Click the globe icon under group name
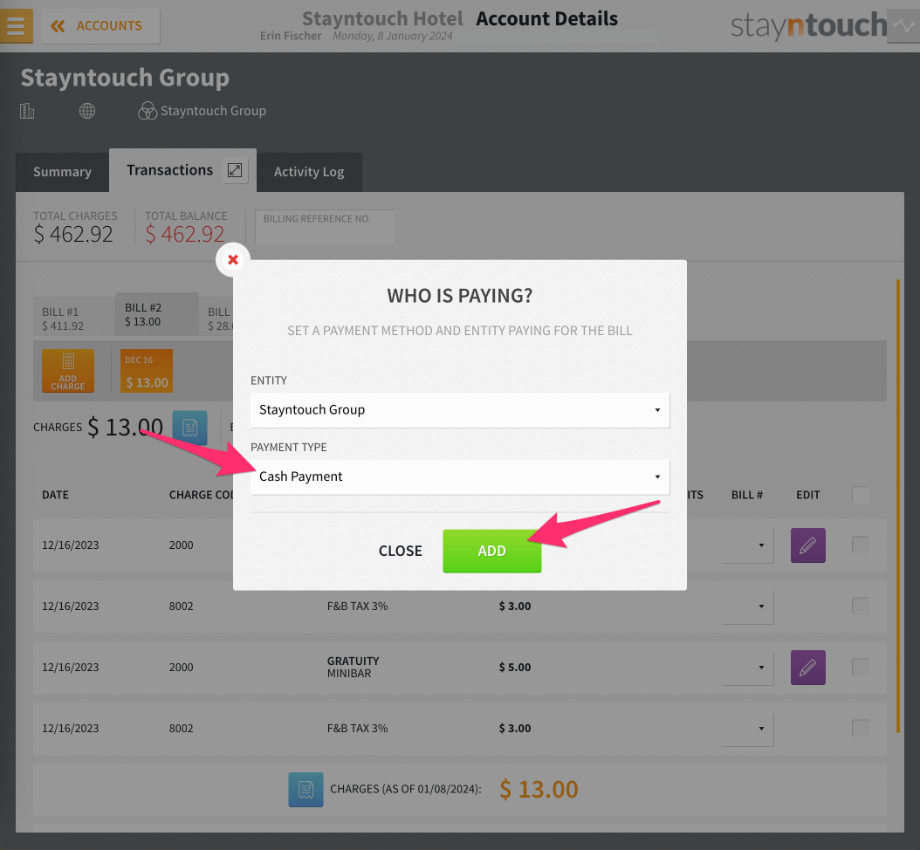 pos(87,111)
